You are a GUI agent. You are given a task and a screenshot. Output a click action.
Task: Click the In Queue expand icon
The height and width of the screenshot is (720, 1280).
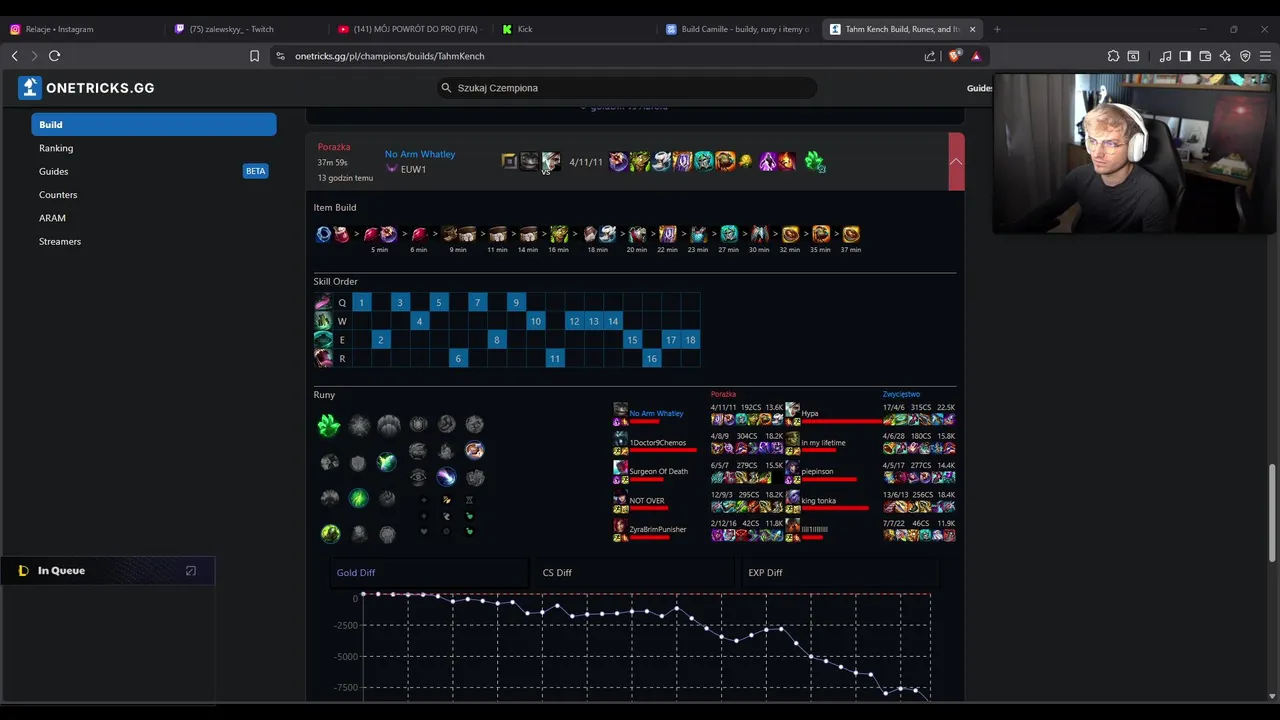pyautogui.click(x=191, y=571)
